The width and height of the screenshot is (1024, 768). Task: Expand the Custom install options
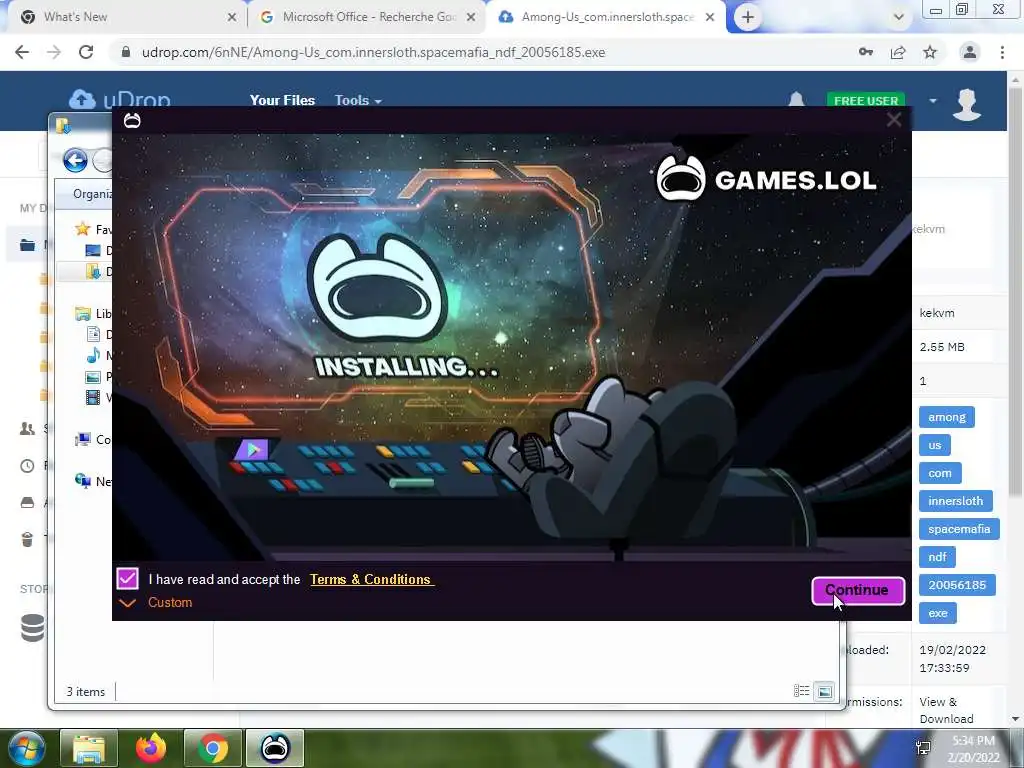point(155,602)
